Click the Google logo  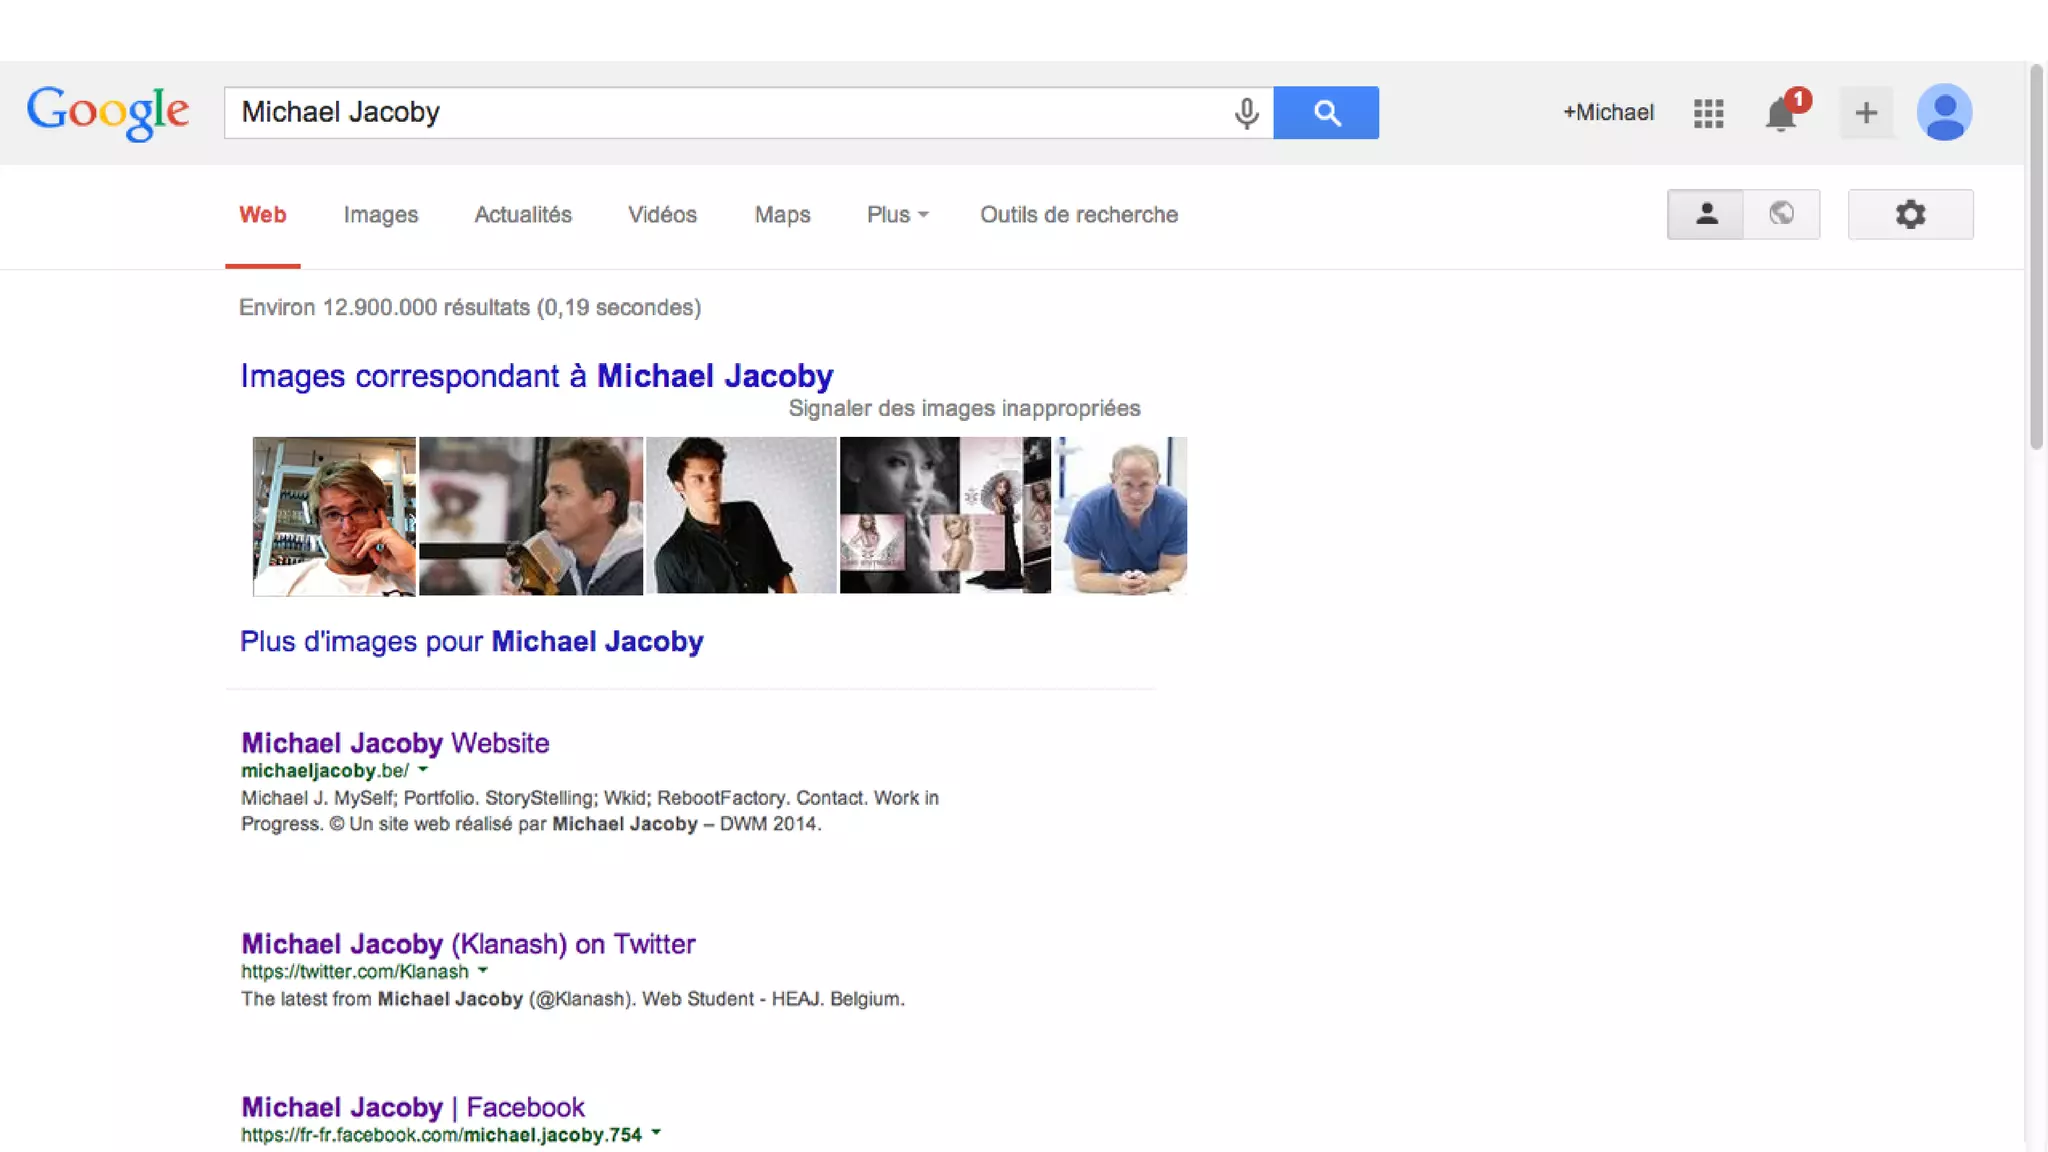pyautogui.click(x=108, y=112)
